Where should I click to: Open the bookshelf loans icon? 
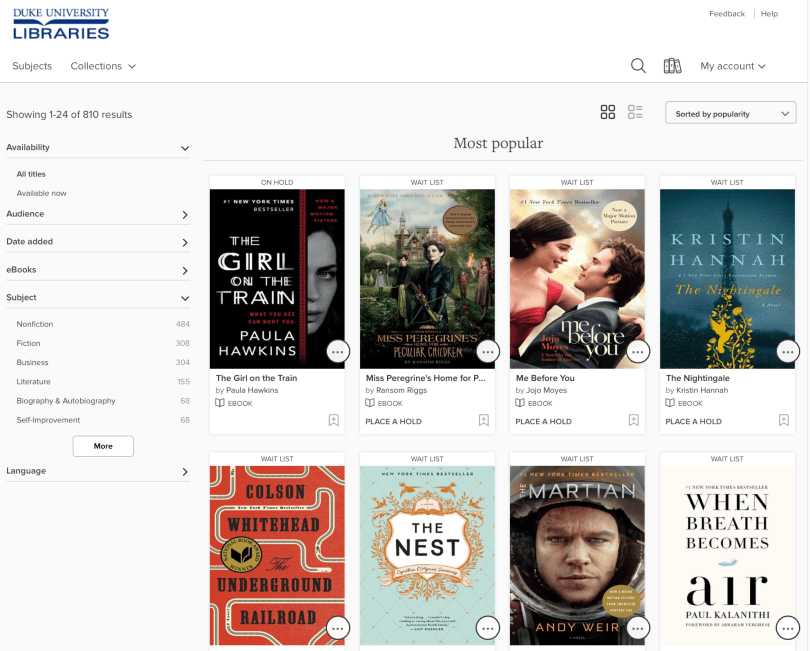coord(672,66)
